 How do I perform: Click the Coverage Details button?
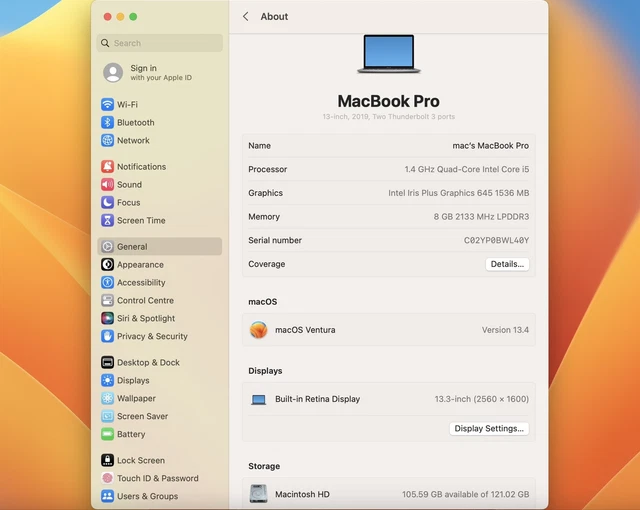[x=507, y=265]
